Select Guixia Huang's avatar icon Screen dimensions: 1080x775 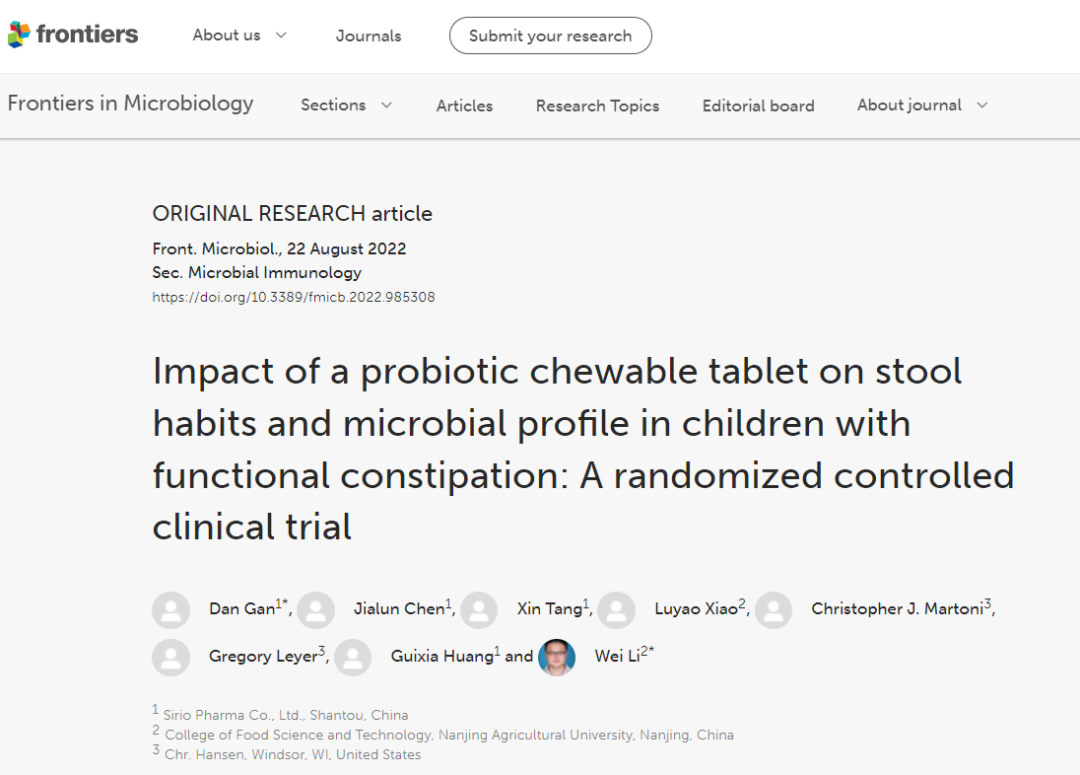click(x=353, y=657)
